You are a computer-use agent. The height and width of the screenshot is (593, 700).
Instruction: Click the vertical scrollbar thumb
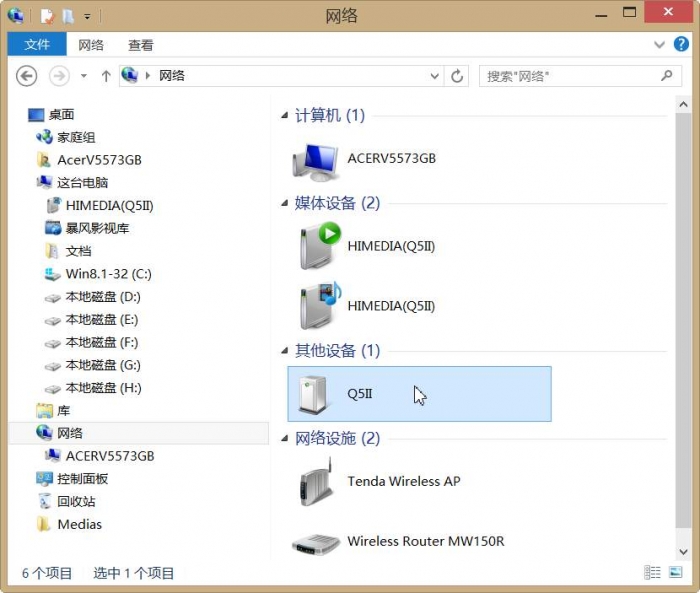coord(683,320)
